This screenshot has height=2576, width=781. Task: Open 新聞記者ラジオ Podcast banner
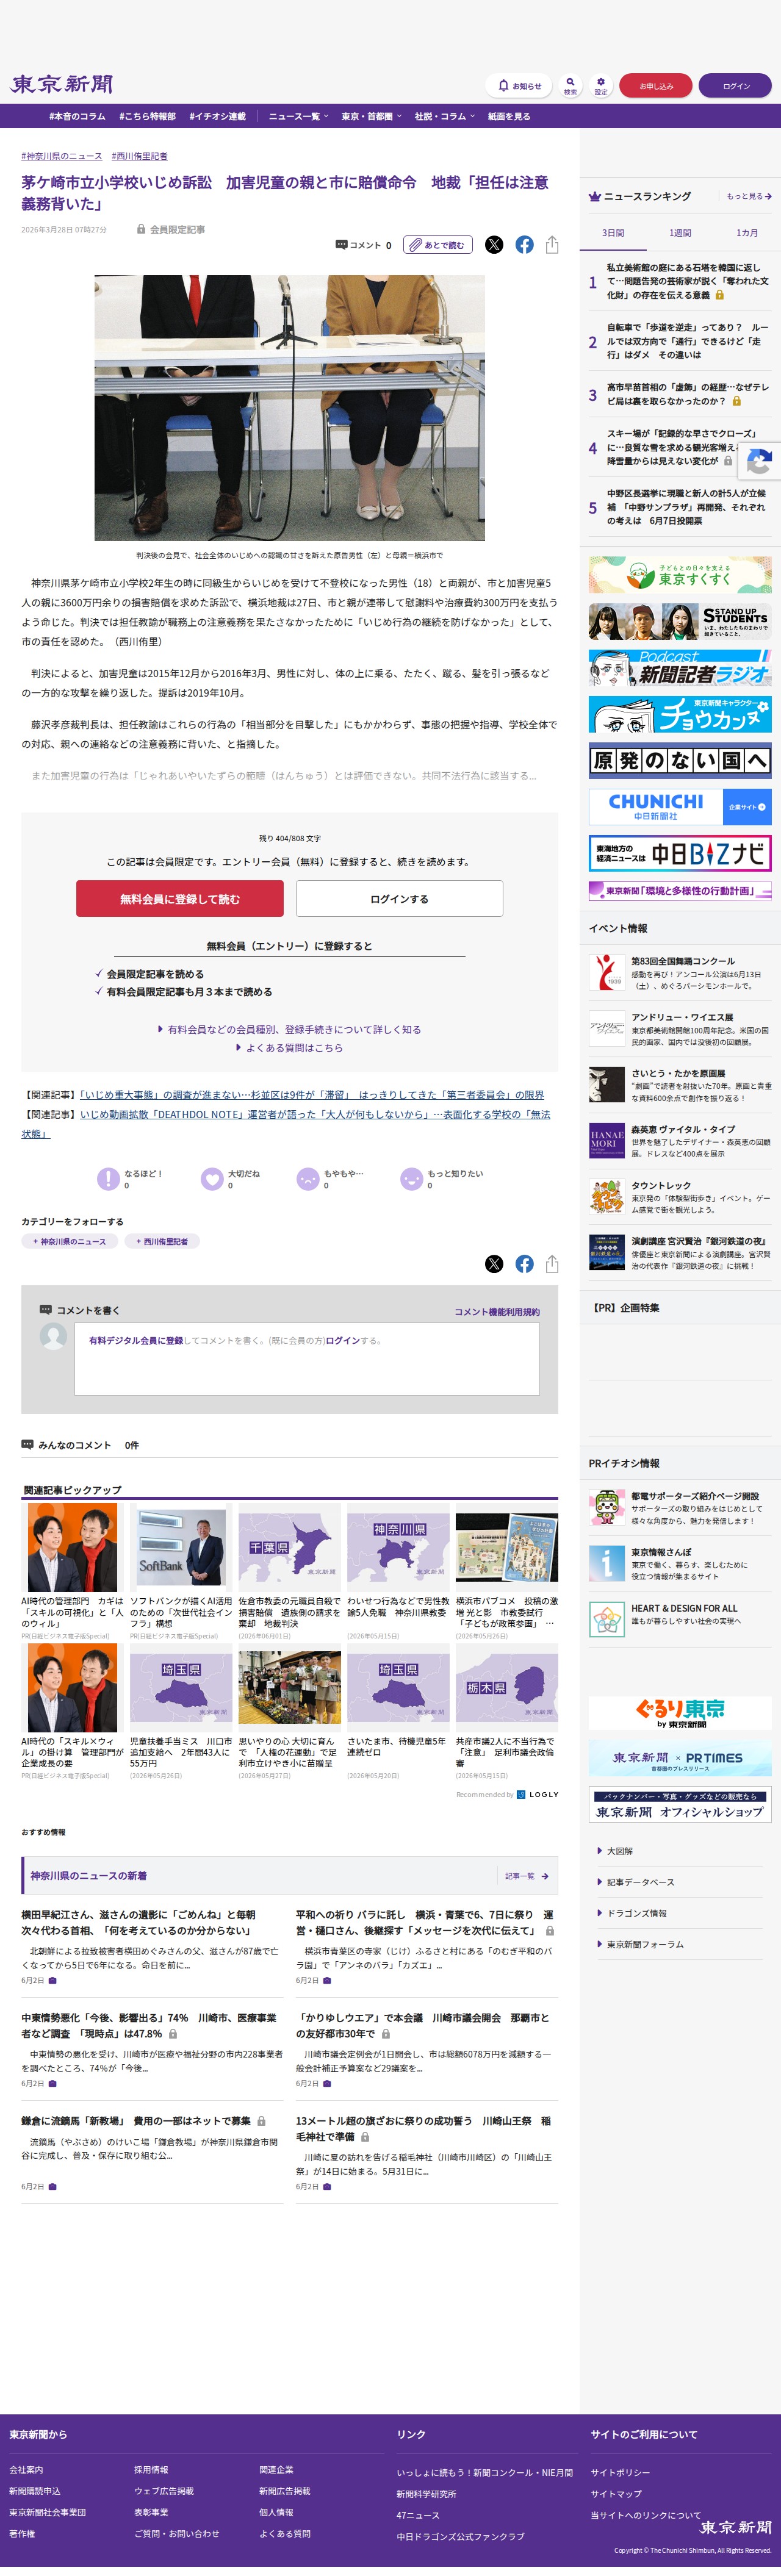coord(680,668)
